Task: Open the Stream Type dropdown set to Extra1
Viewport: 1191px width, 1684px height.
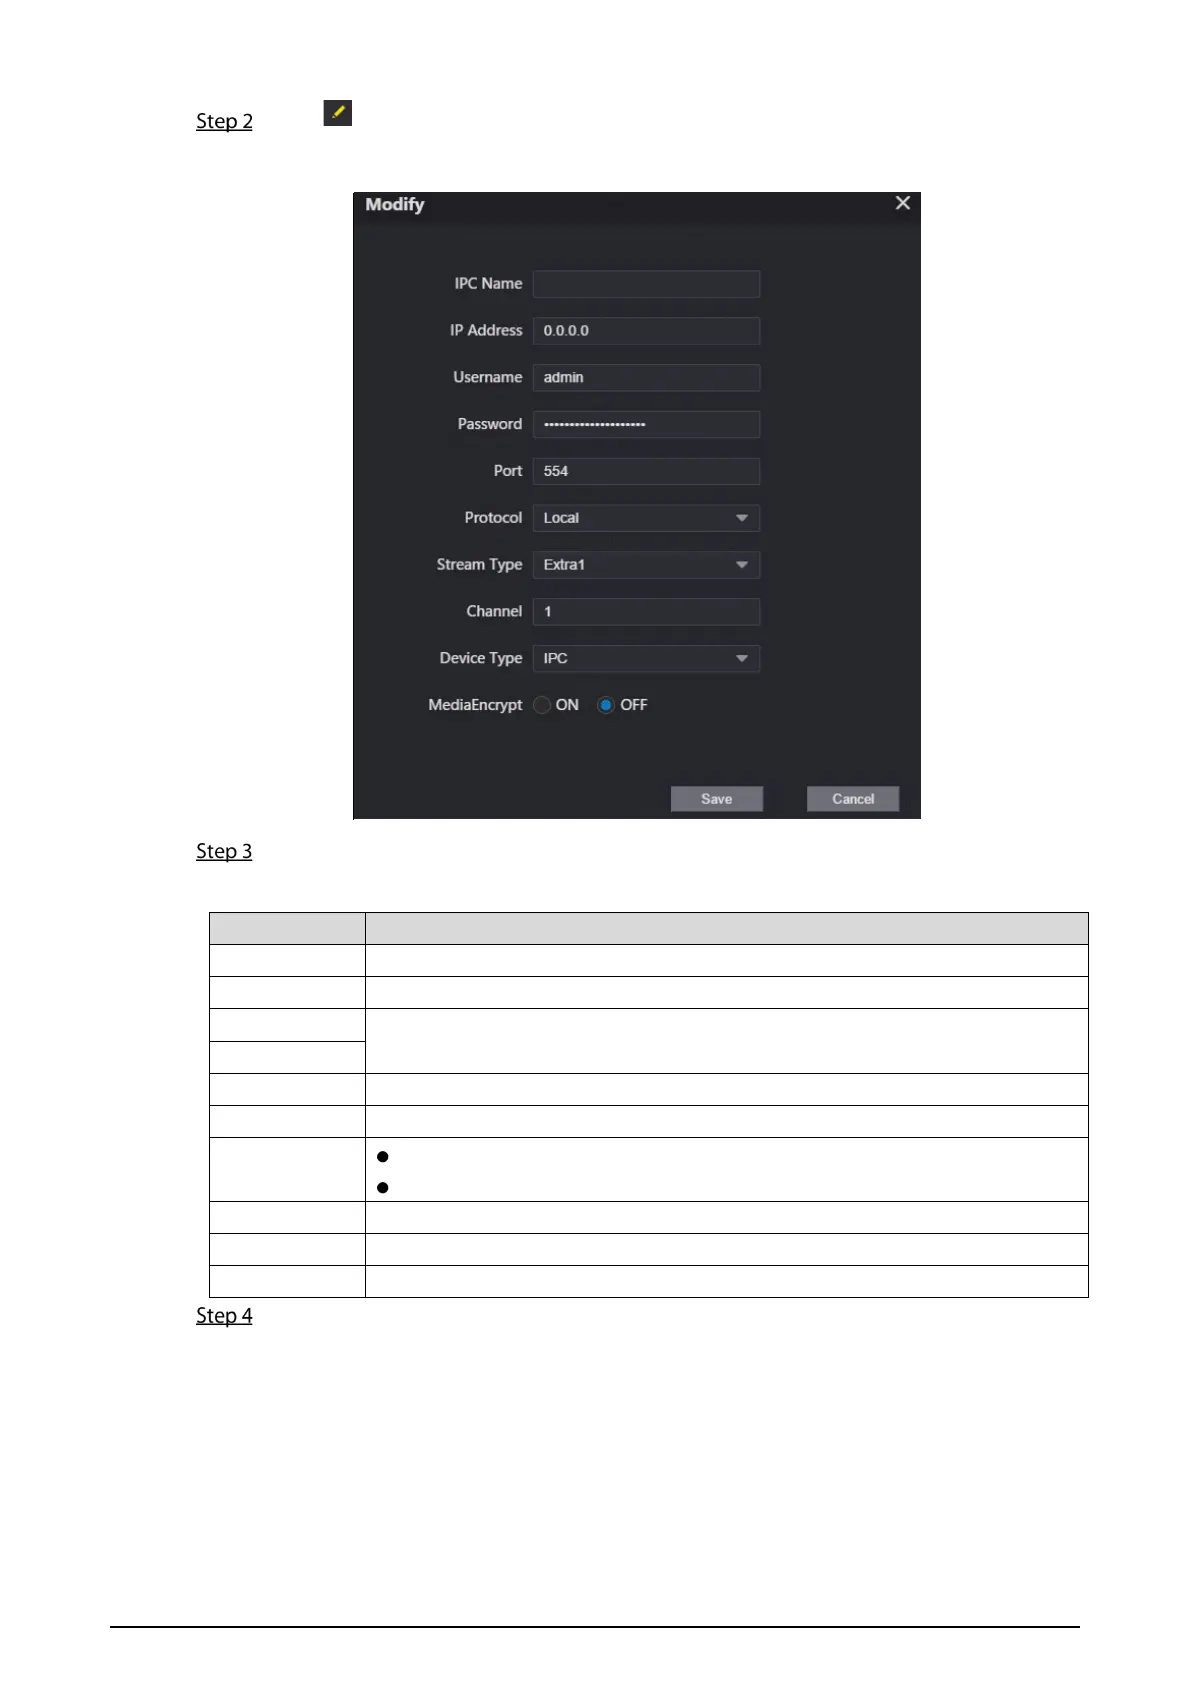Action: [646, 565]
